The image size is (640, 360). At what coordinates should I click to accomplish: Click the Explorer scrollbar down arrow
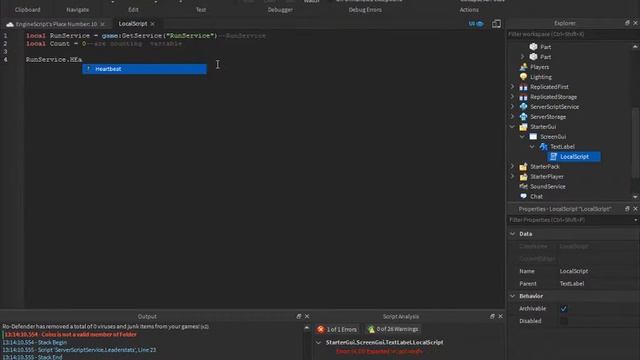point(635,197)
